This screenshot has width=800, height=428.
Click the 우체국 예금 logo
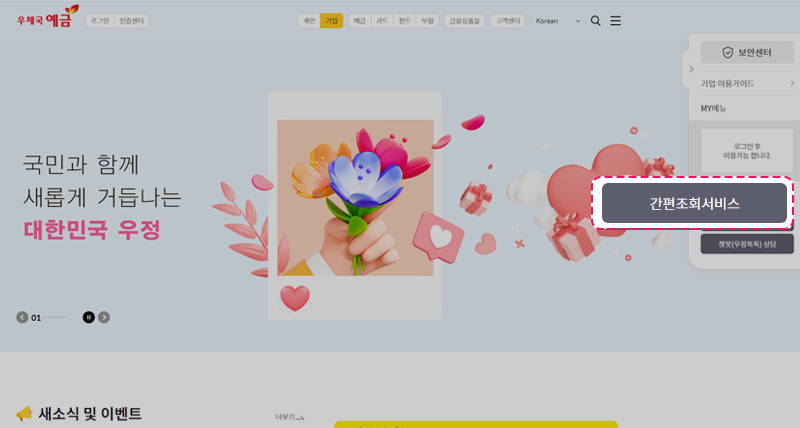(48, 17)
